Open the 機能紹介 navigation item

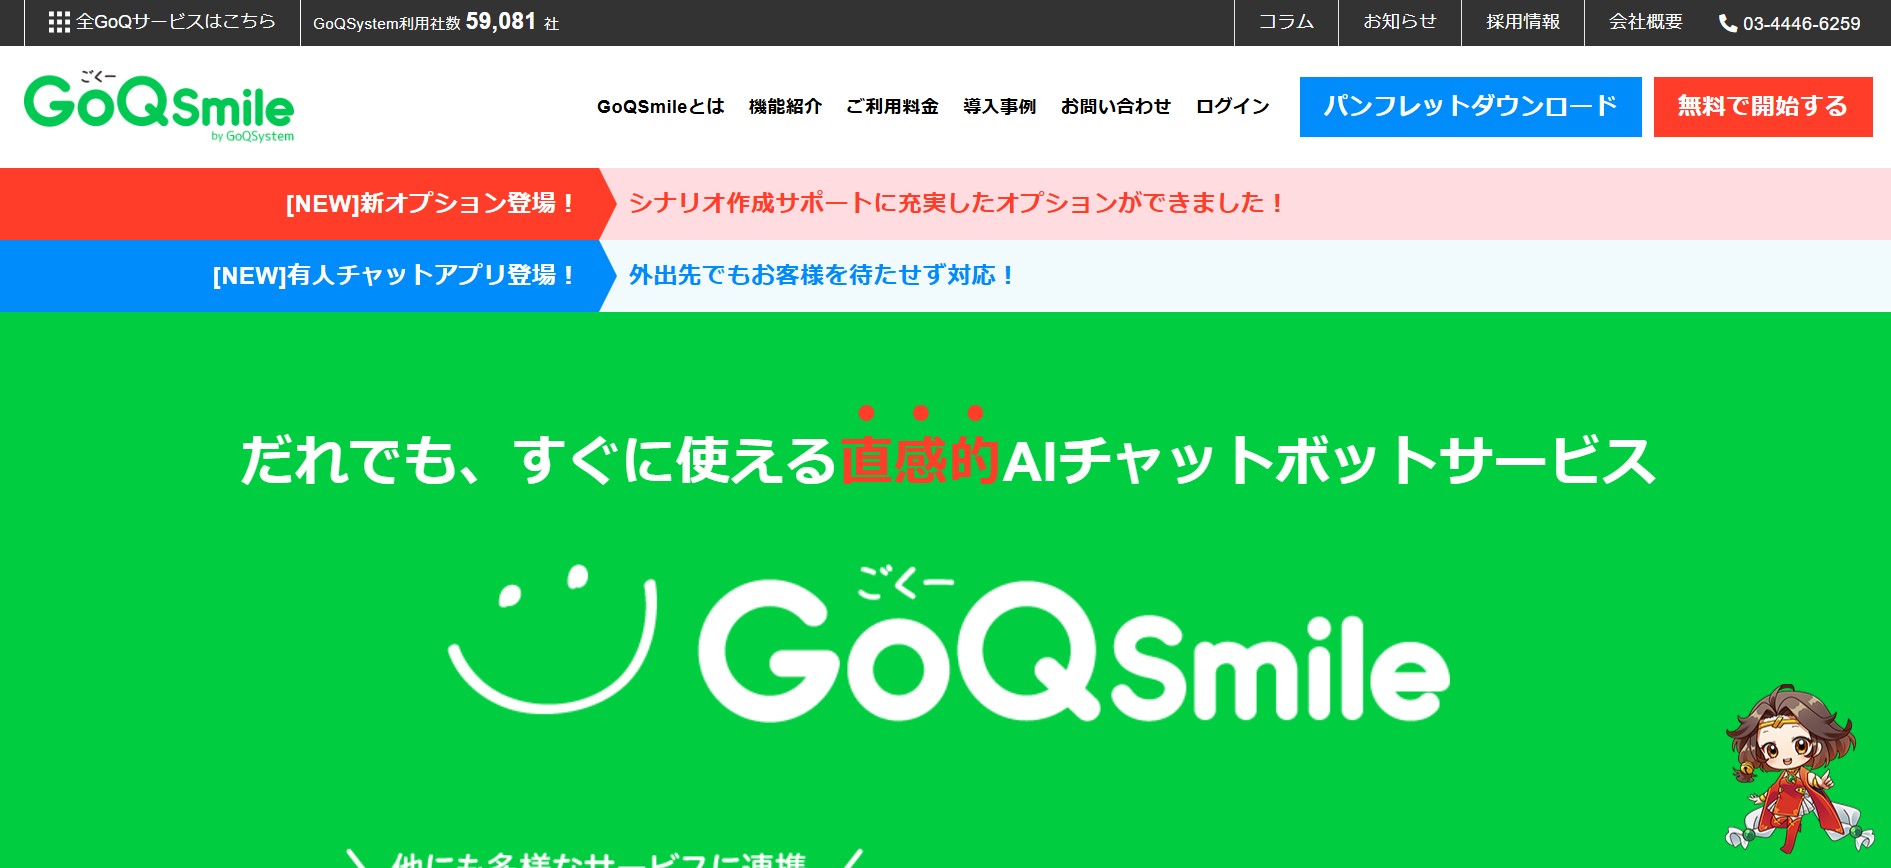(x=785, y=107)
